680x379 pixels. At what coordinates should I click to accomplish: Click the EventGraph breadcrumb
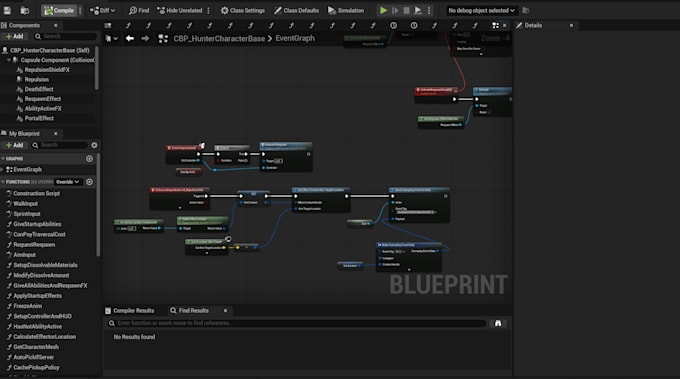click(295, 39)
